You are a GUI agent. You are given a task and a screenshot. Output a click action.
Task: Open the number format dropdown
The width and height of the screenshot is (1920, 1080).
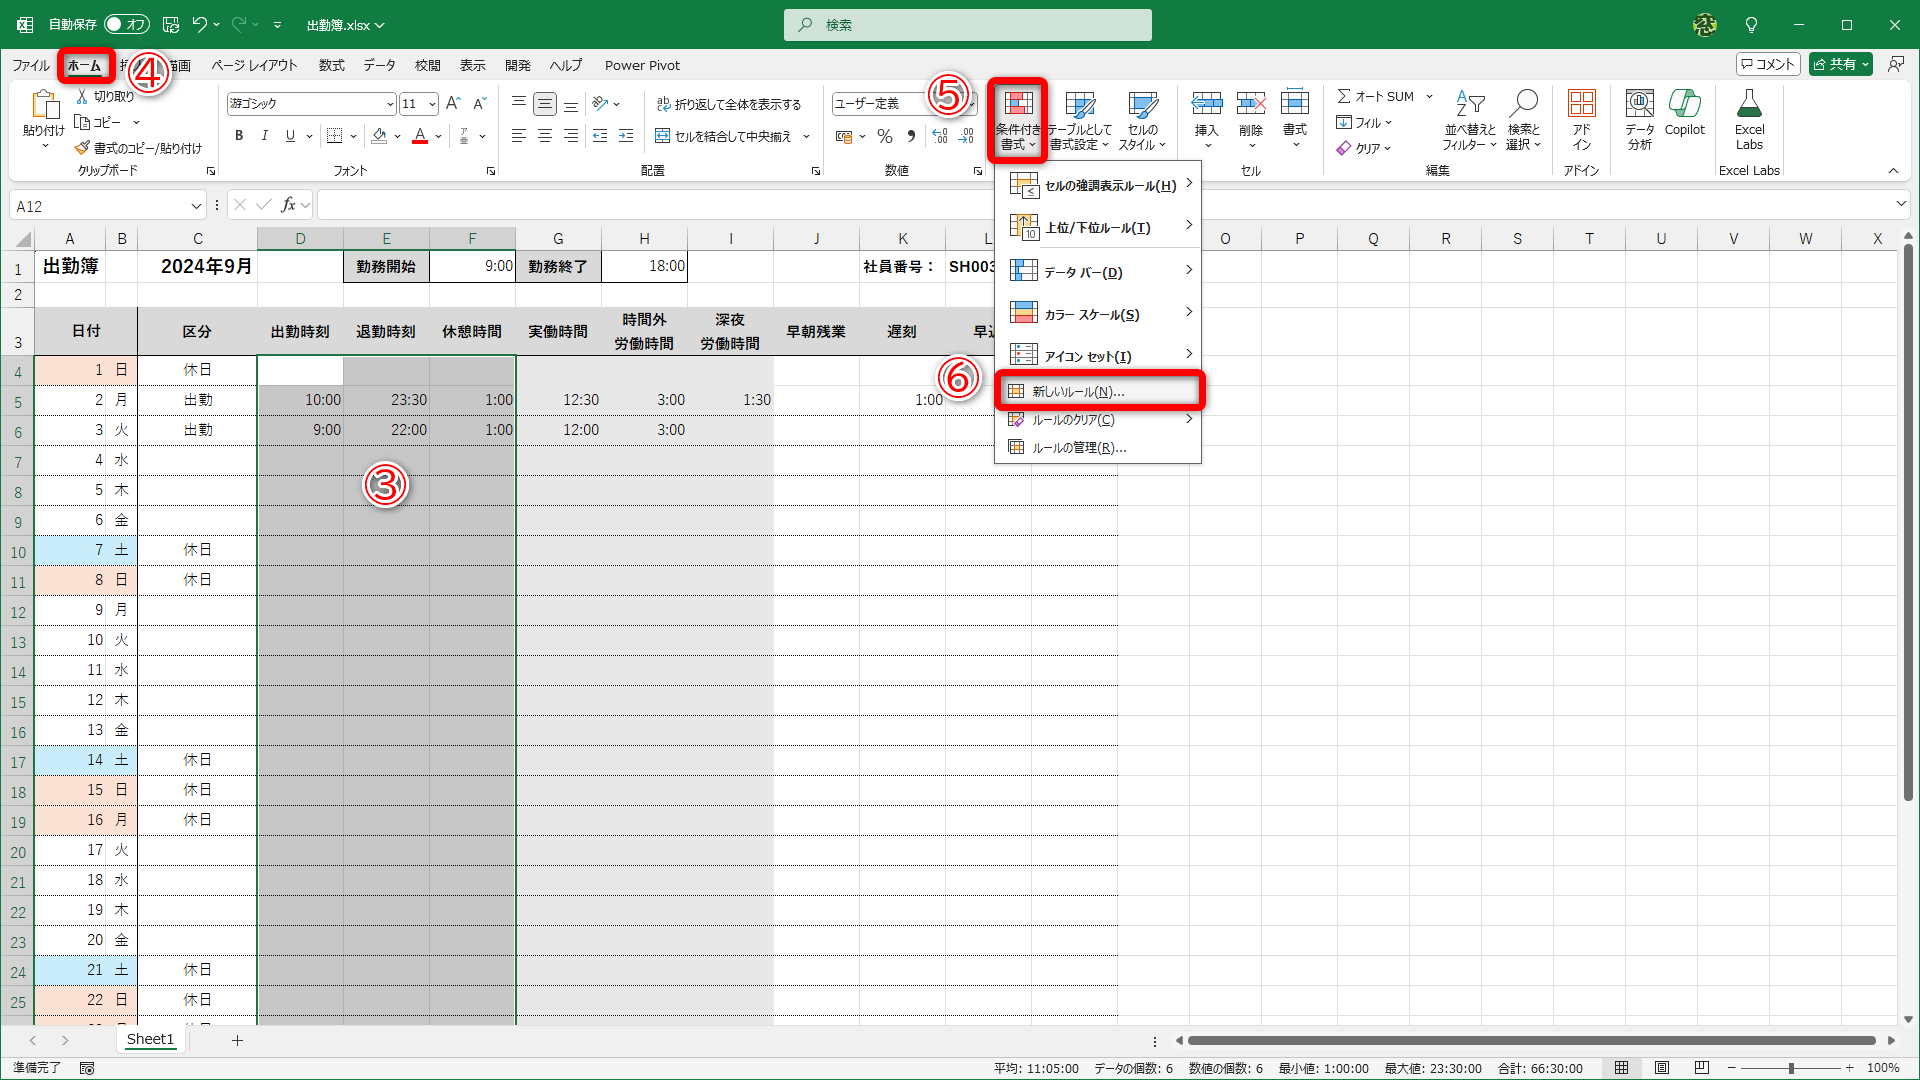click(x=972, y=104)
